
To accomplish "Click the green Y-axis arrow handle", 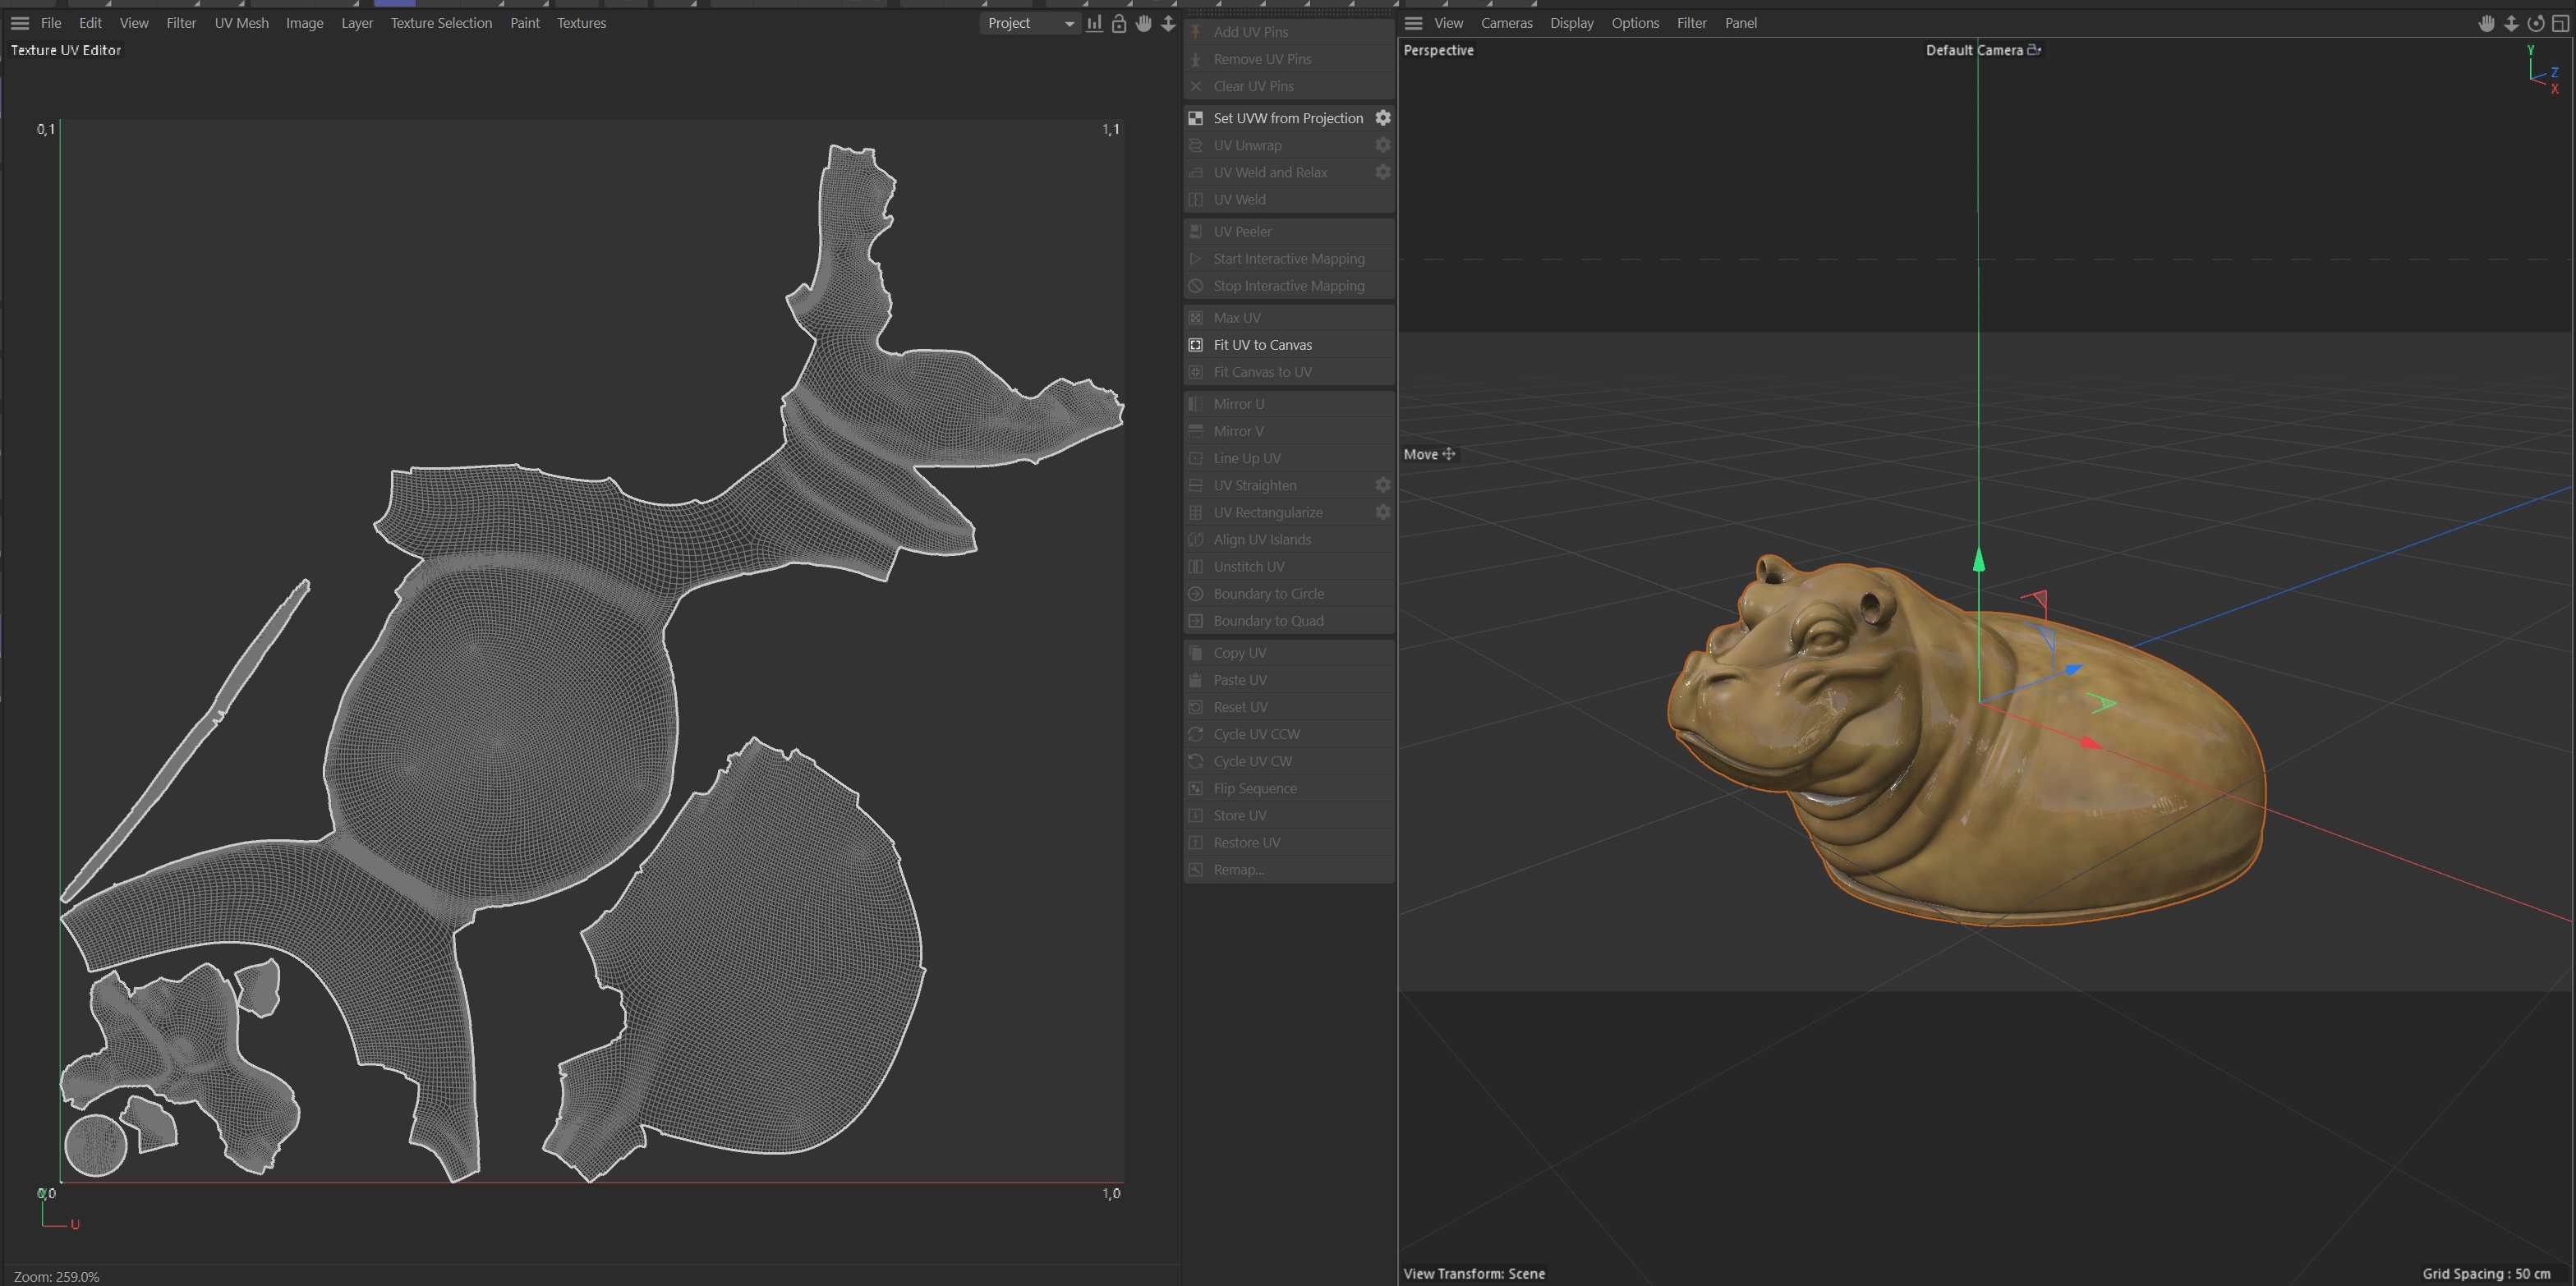I will click(x=1978, y=560).
